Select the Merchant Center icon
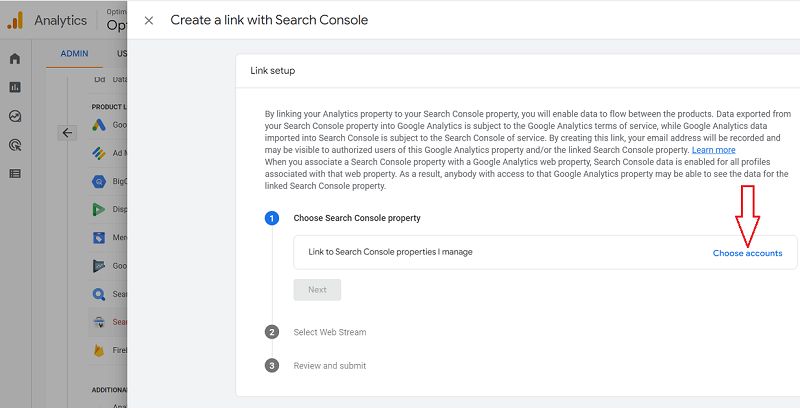Viewport: 800px width, 408px height. [x=98, y=238]
